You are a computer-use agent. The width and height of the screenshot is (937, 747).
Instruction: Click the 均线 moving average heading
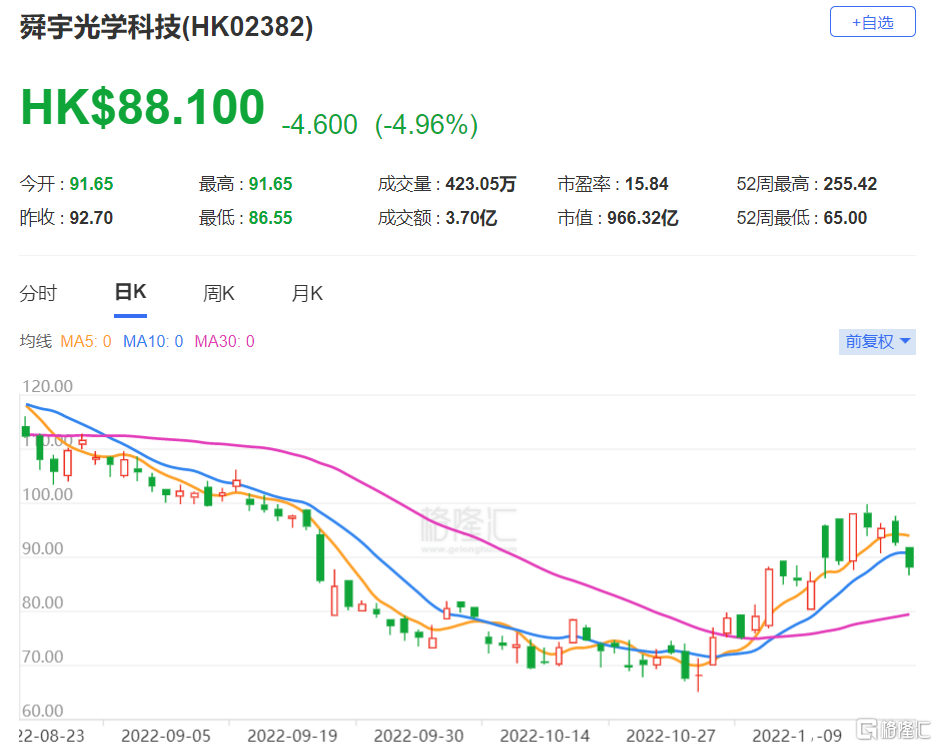point(35,341)
